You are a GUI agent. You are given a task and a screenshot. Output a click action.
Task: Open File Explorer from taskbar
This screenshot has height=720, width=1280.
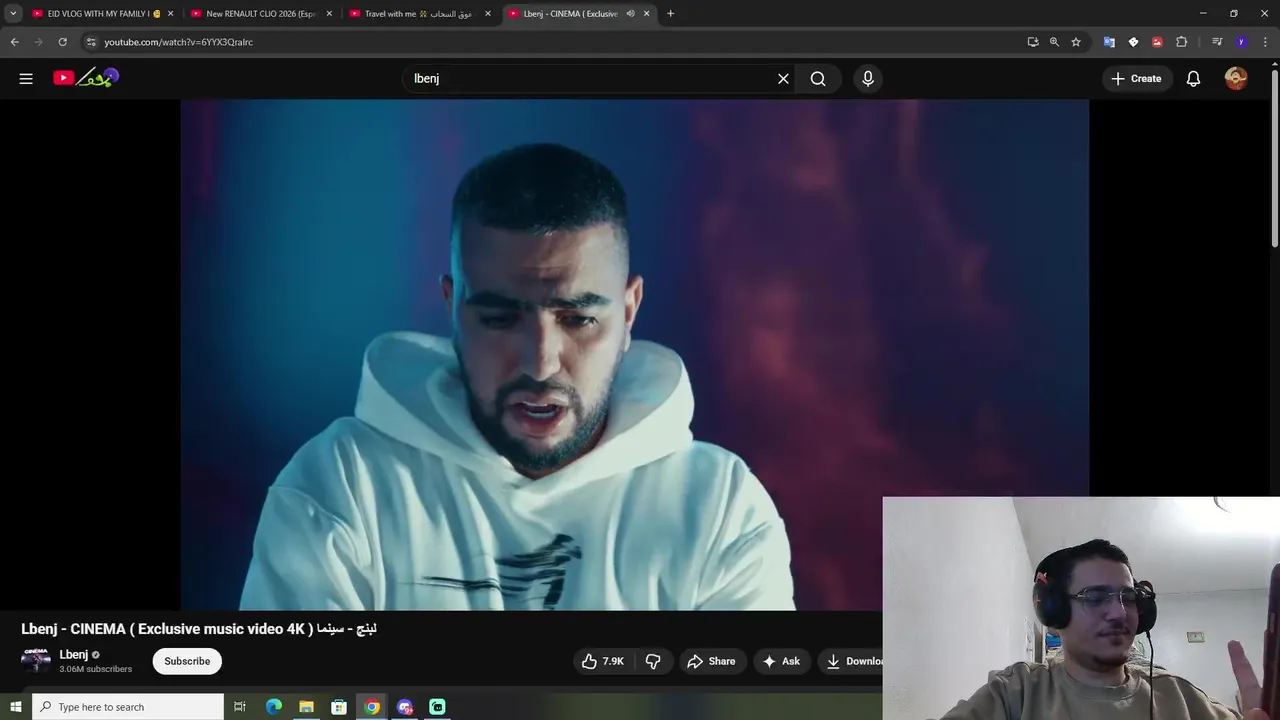click(x=306, y=707)
